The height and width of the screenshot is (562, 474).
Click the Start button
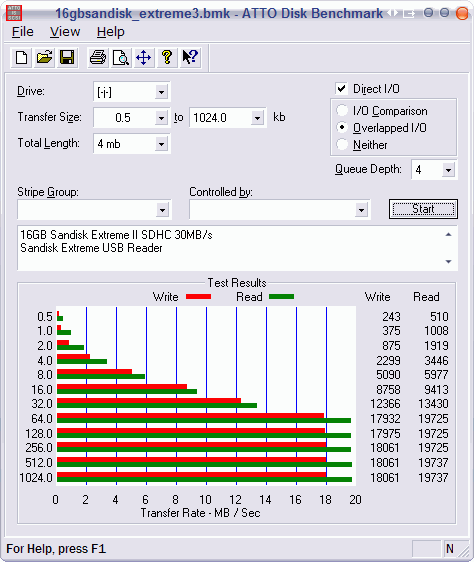(423, 209)
